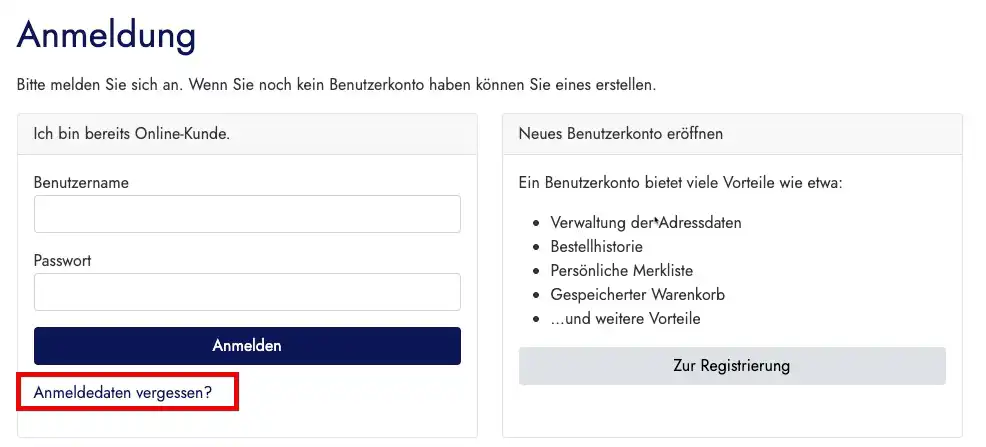This screenshot has width=986, height=447.
Task: Click the Bitte melden Sie sich an sentence
Action: pyautogui.click(x=336, y=85)
